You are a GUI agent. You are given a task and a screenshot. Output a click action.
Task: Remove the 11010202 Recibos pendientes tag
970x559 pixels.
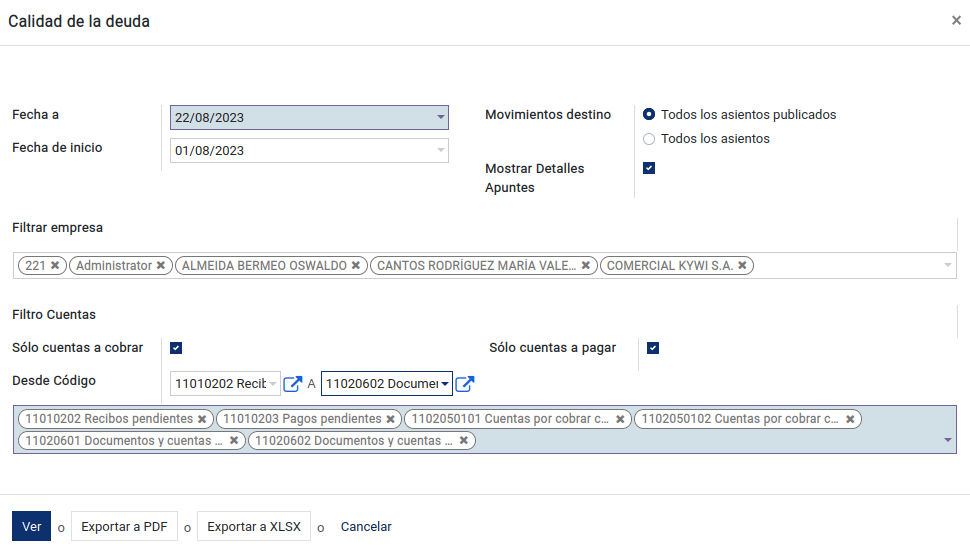(x=202, y=419)
